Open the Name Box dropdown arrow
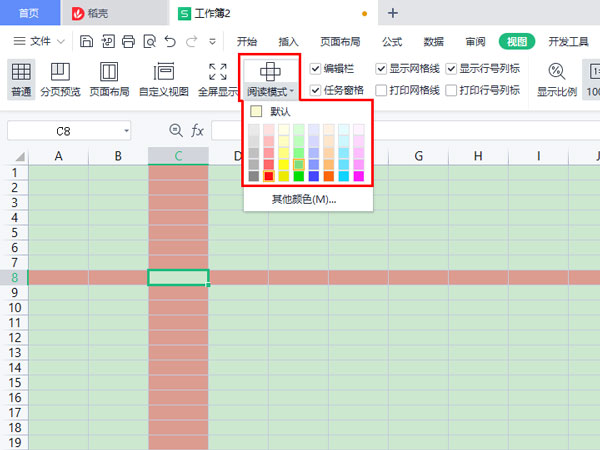Screen dimensions: 600x450 pos(127,130)
